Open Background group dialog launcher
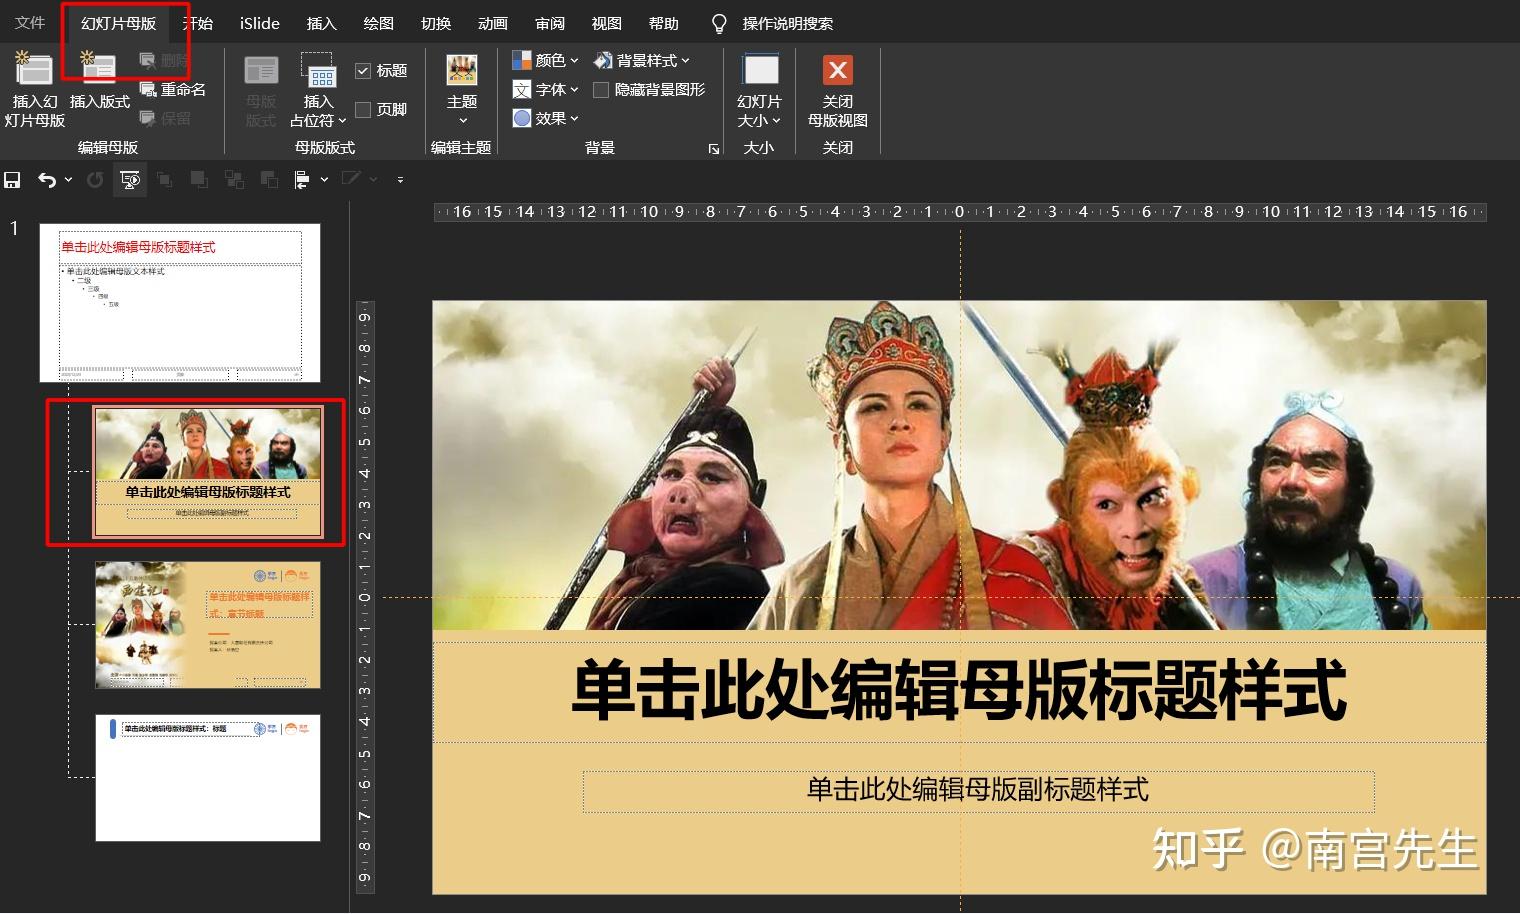The image size is (1520, 914). pyautogui.click(x=714, y=149)
